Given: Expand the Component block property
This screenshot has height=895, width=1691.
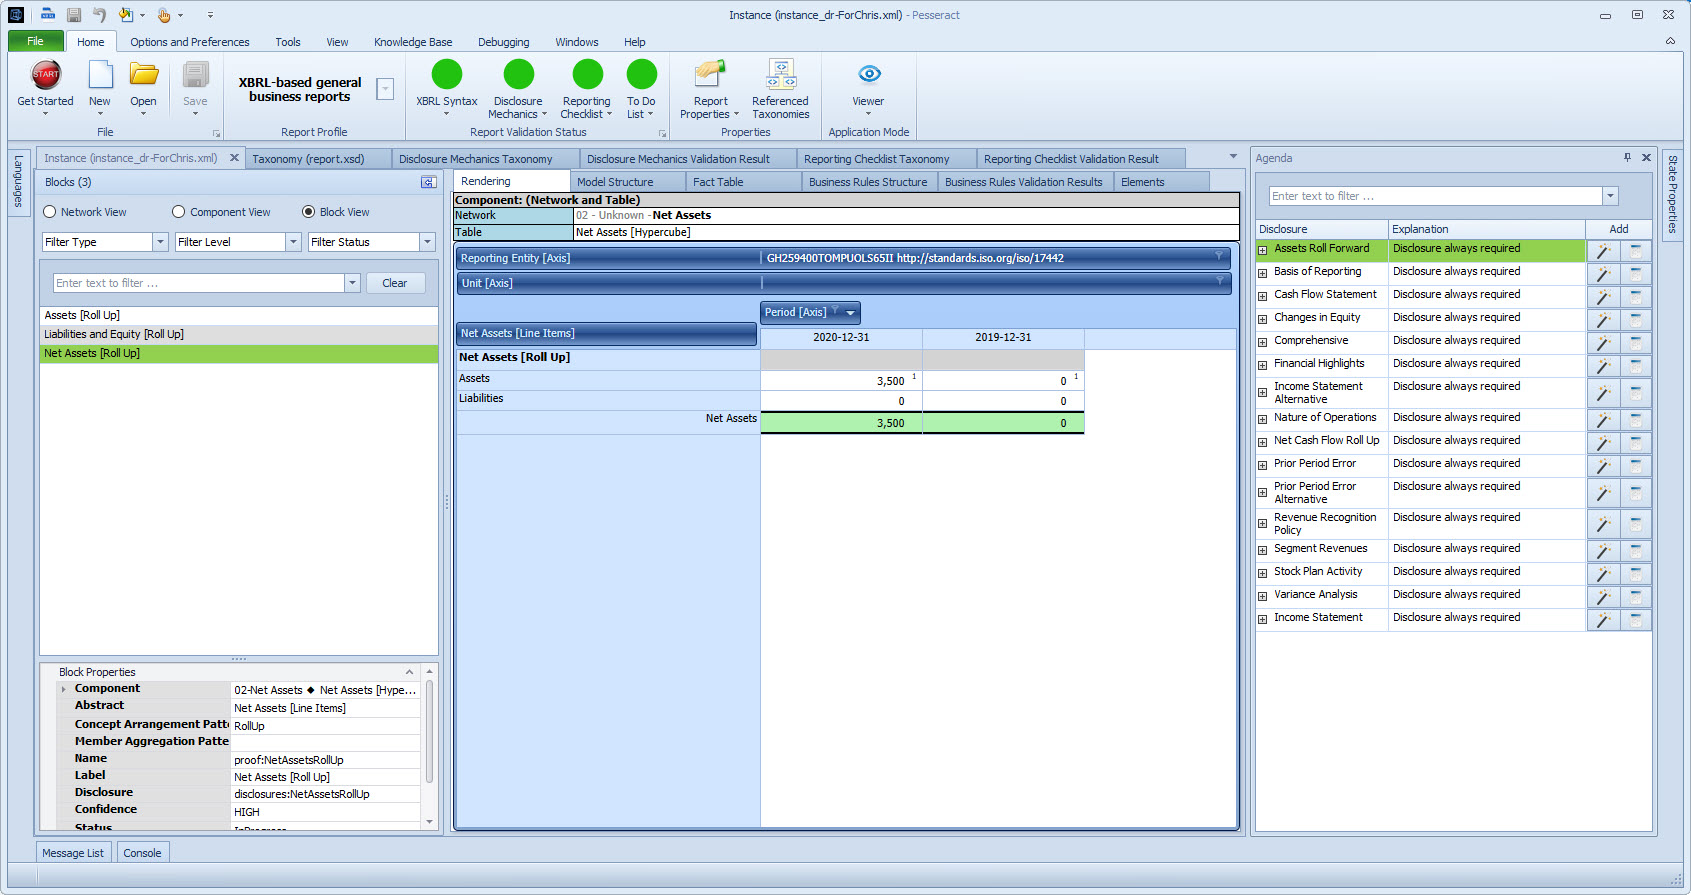Looking at the screenshot, I should [x=64, y=689].
